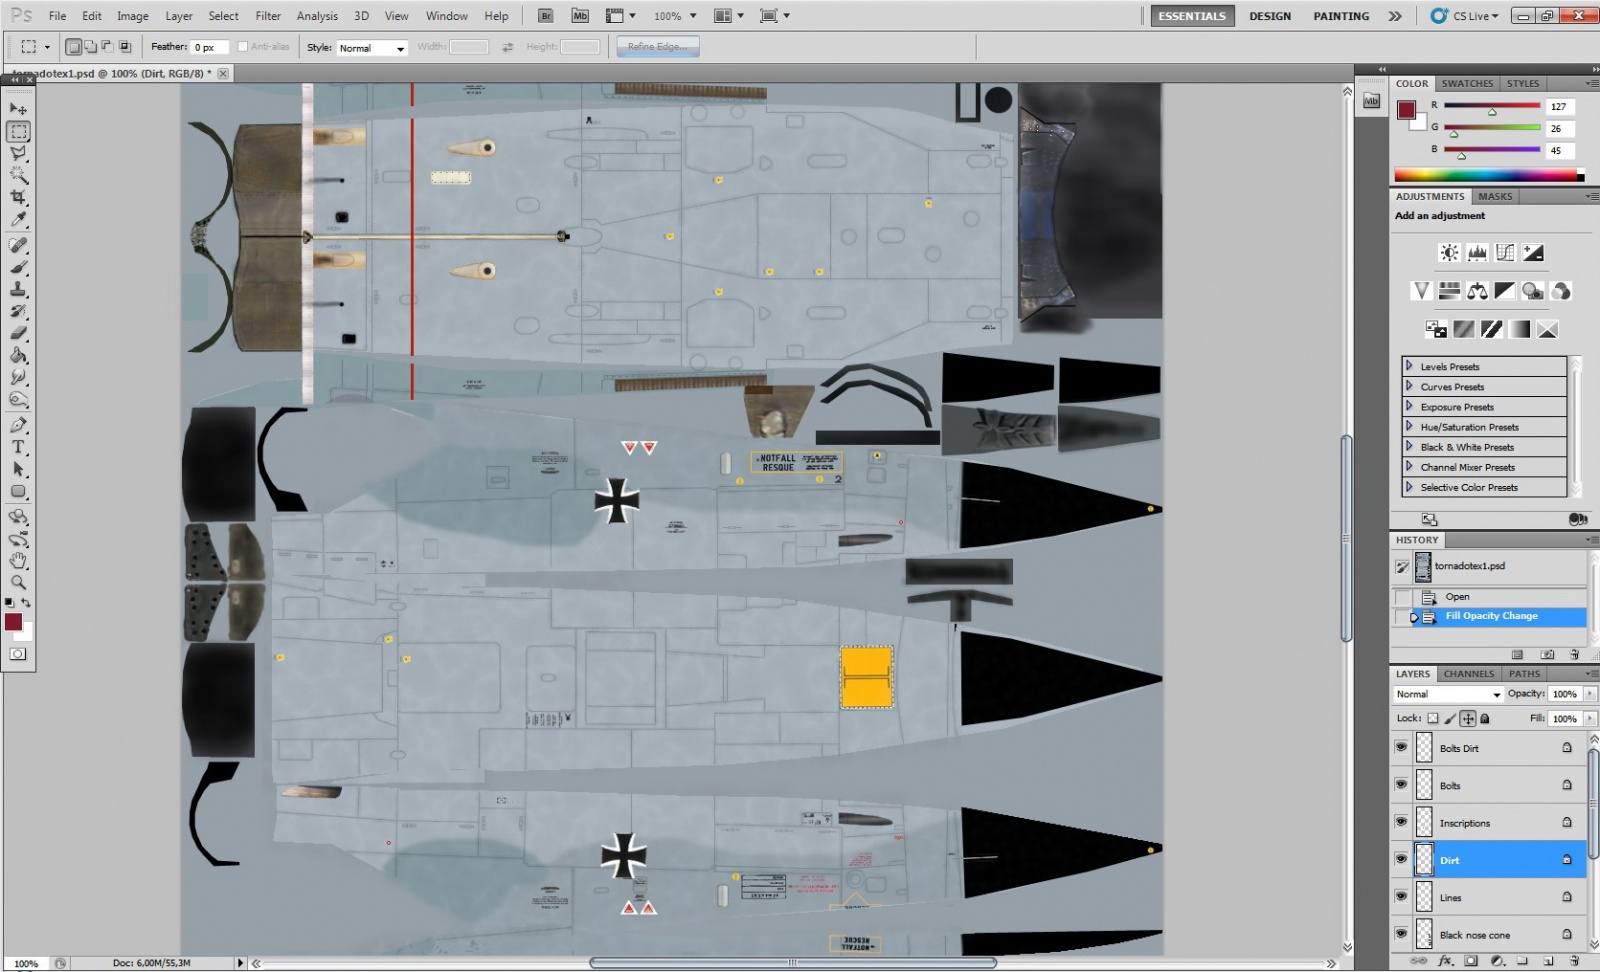1600x972 pixels.
Task: Hide the Lines layer
Action: coord(1401,897)
